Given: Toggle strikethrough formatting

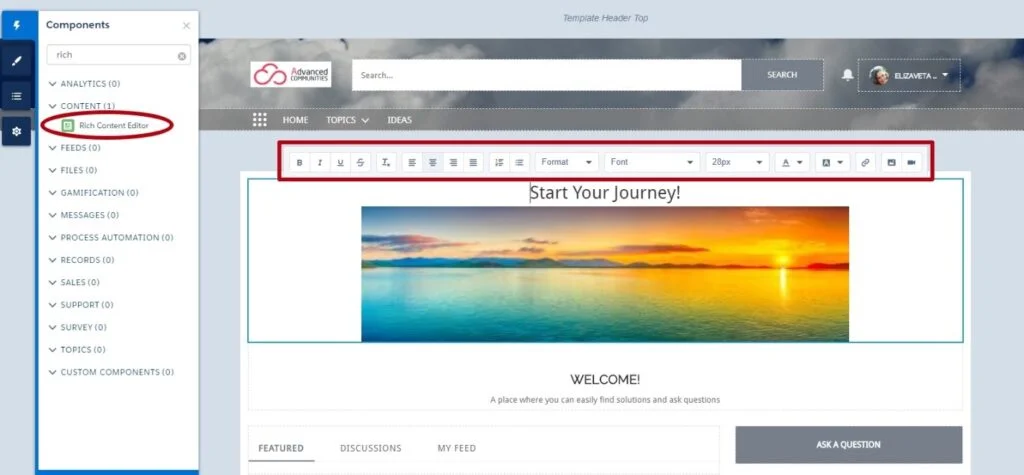Looking at the screenshot, I should click(360, 162).
